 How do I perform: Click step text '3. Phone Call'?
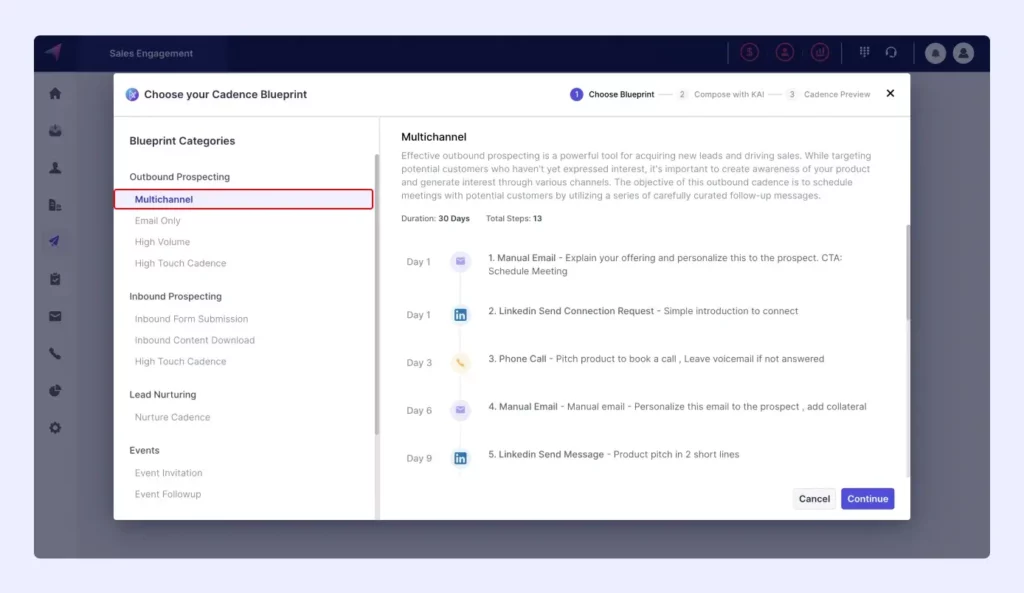pyautogui.click(x=517, y=359)
